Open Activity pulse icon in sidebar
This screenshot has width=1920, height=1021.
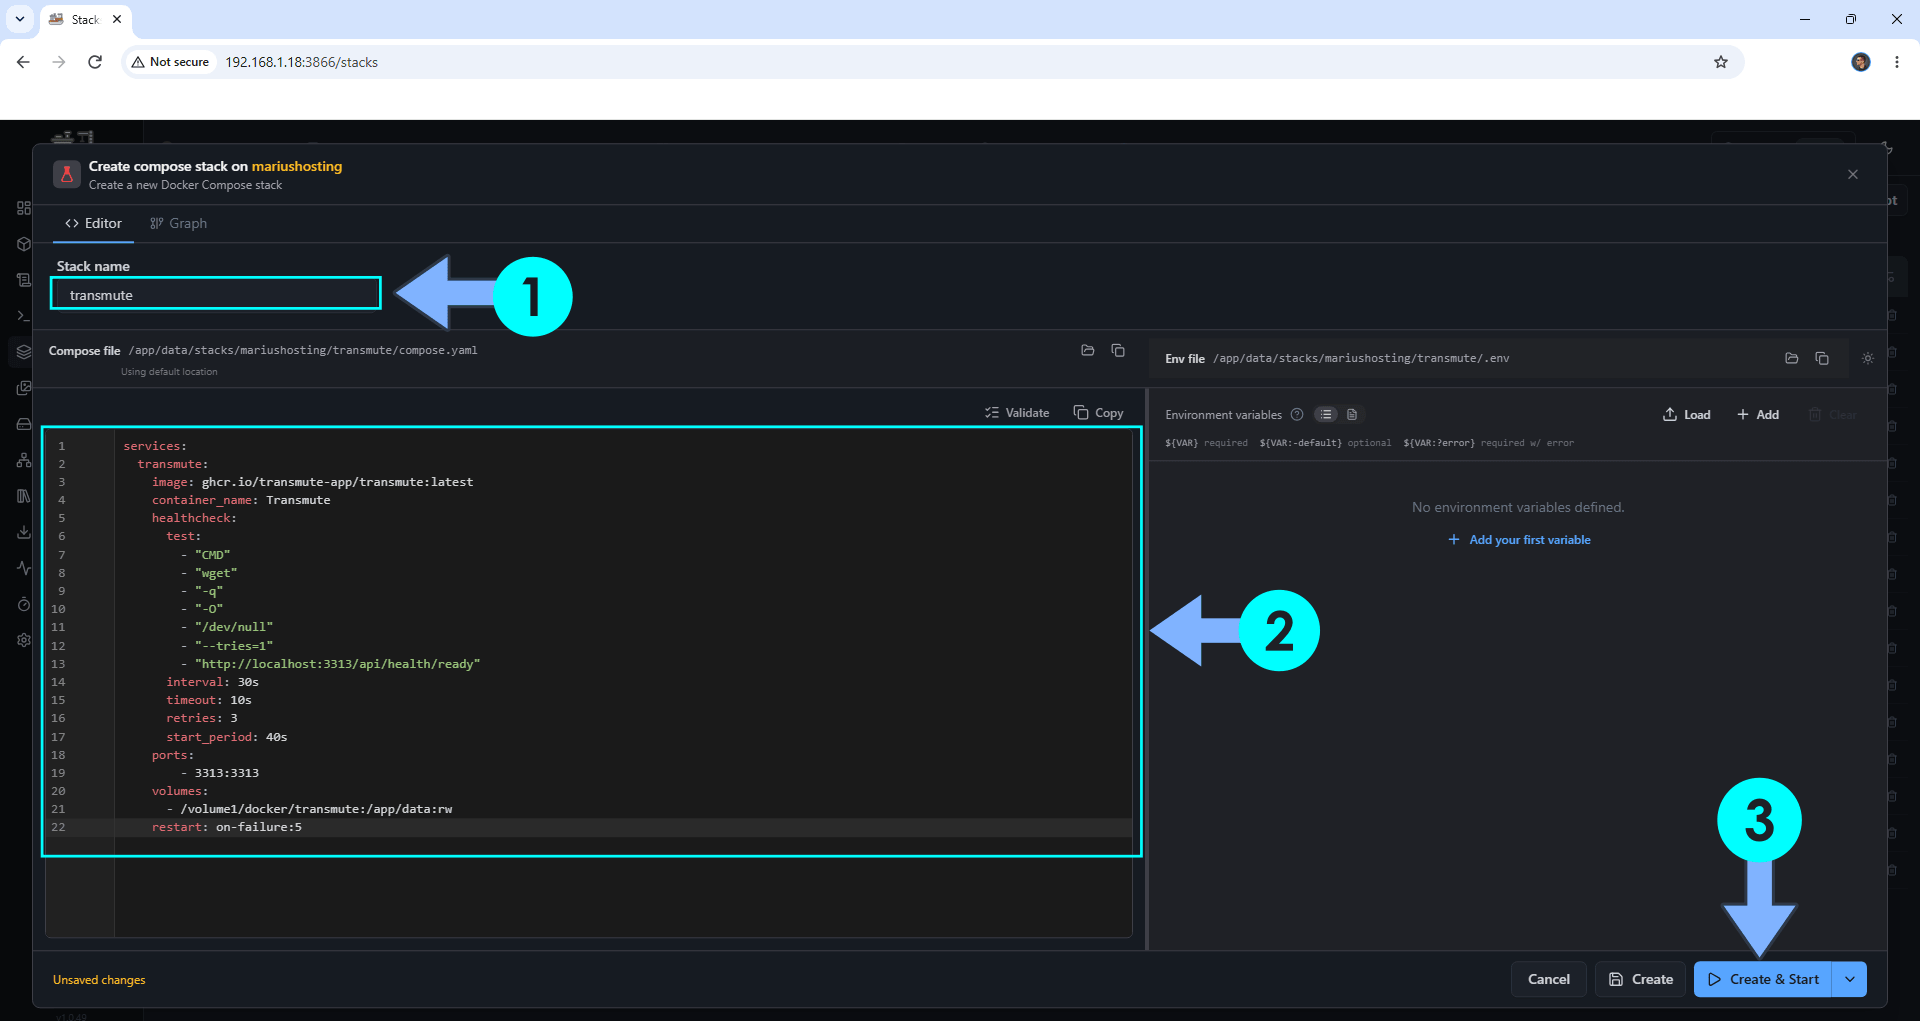tap(24, 568)
